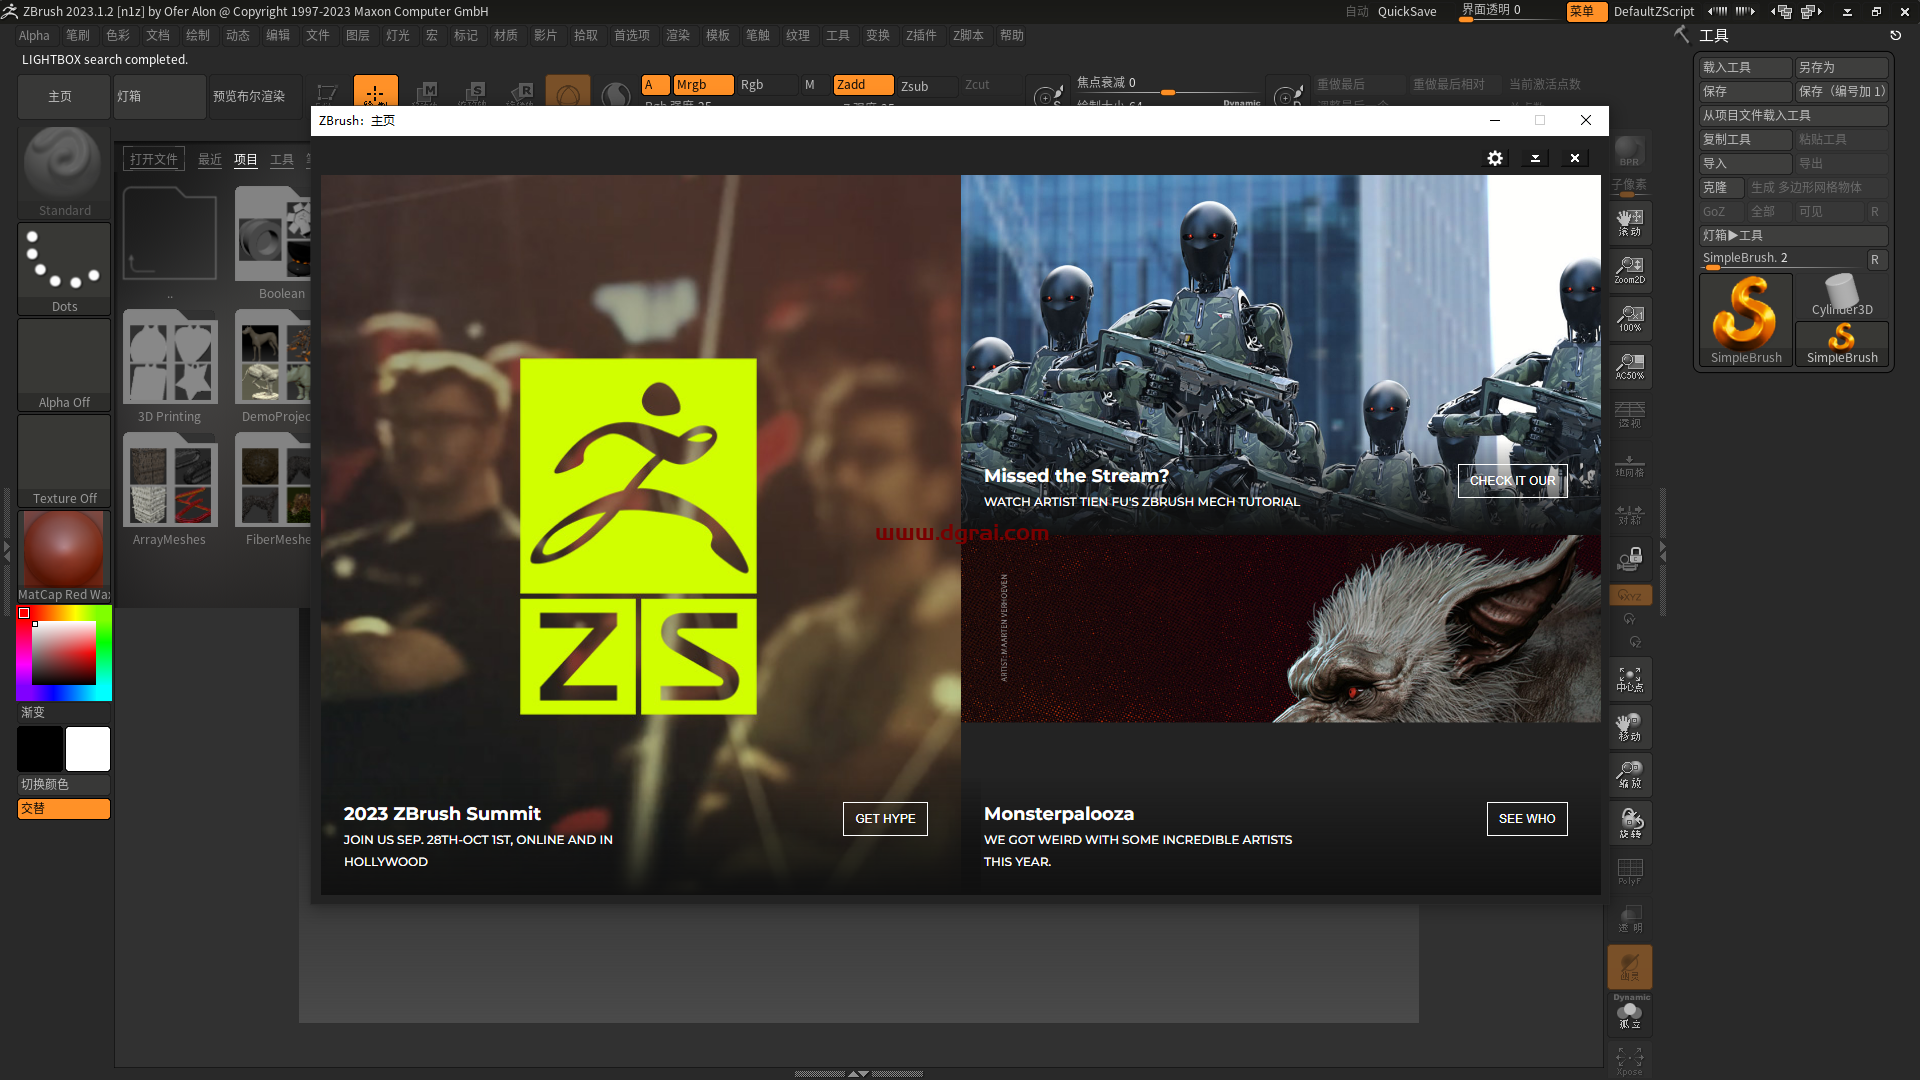Click the PolyF polyframe icon

1630,871
